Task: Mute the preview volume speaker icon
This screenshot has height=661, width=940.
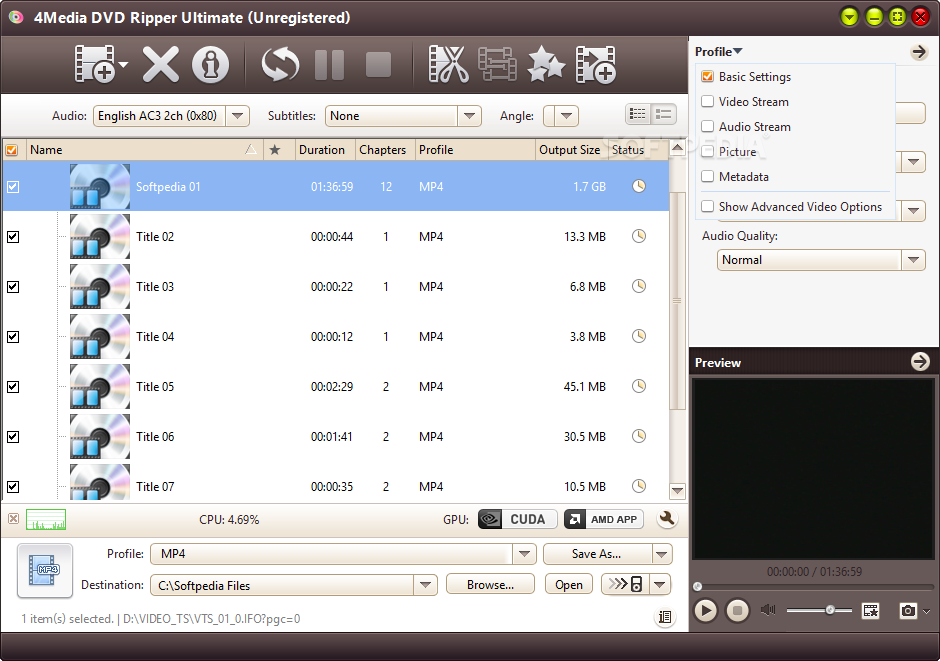Action: 768,610
